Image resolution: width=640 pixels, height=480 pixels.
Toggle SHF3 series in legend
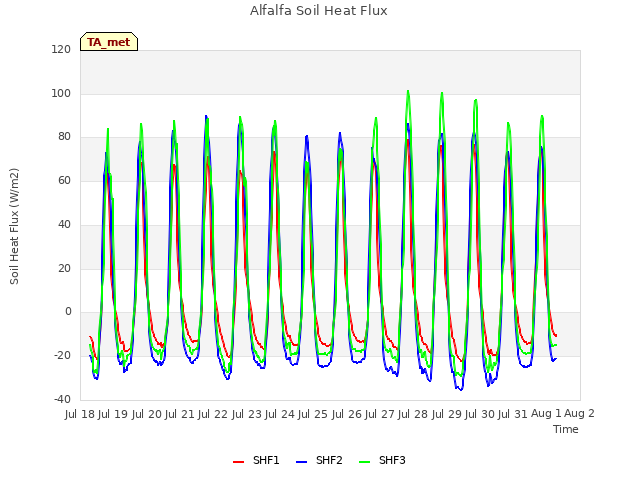tap(382, 460)
